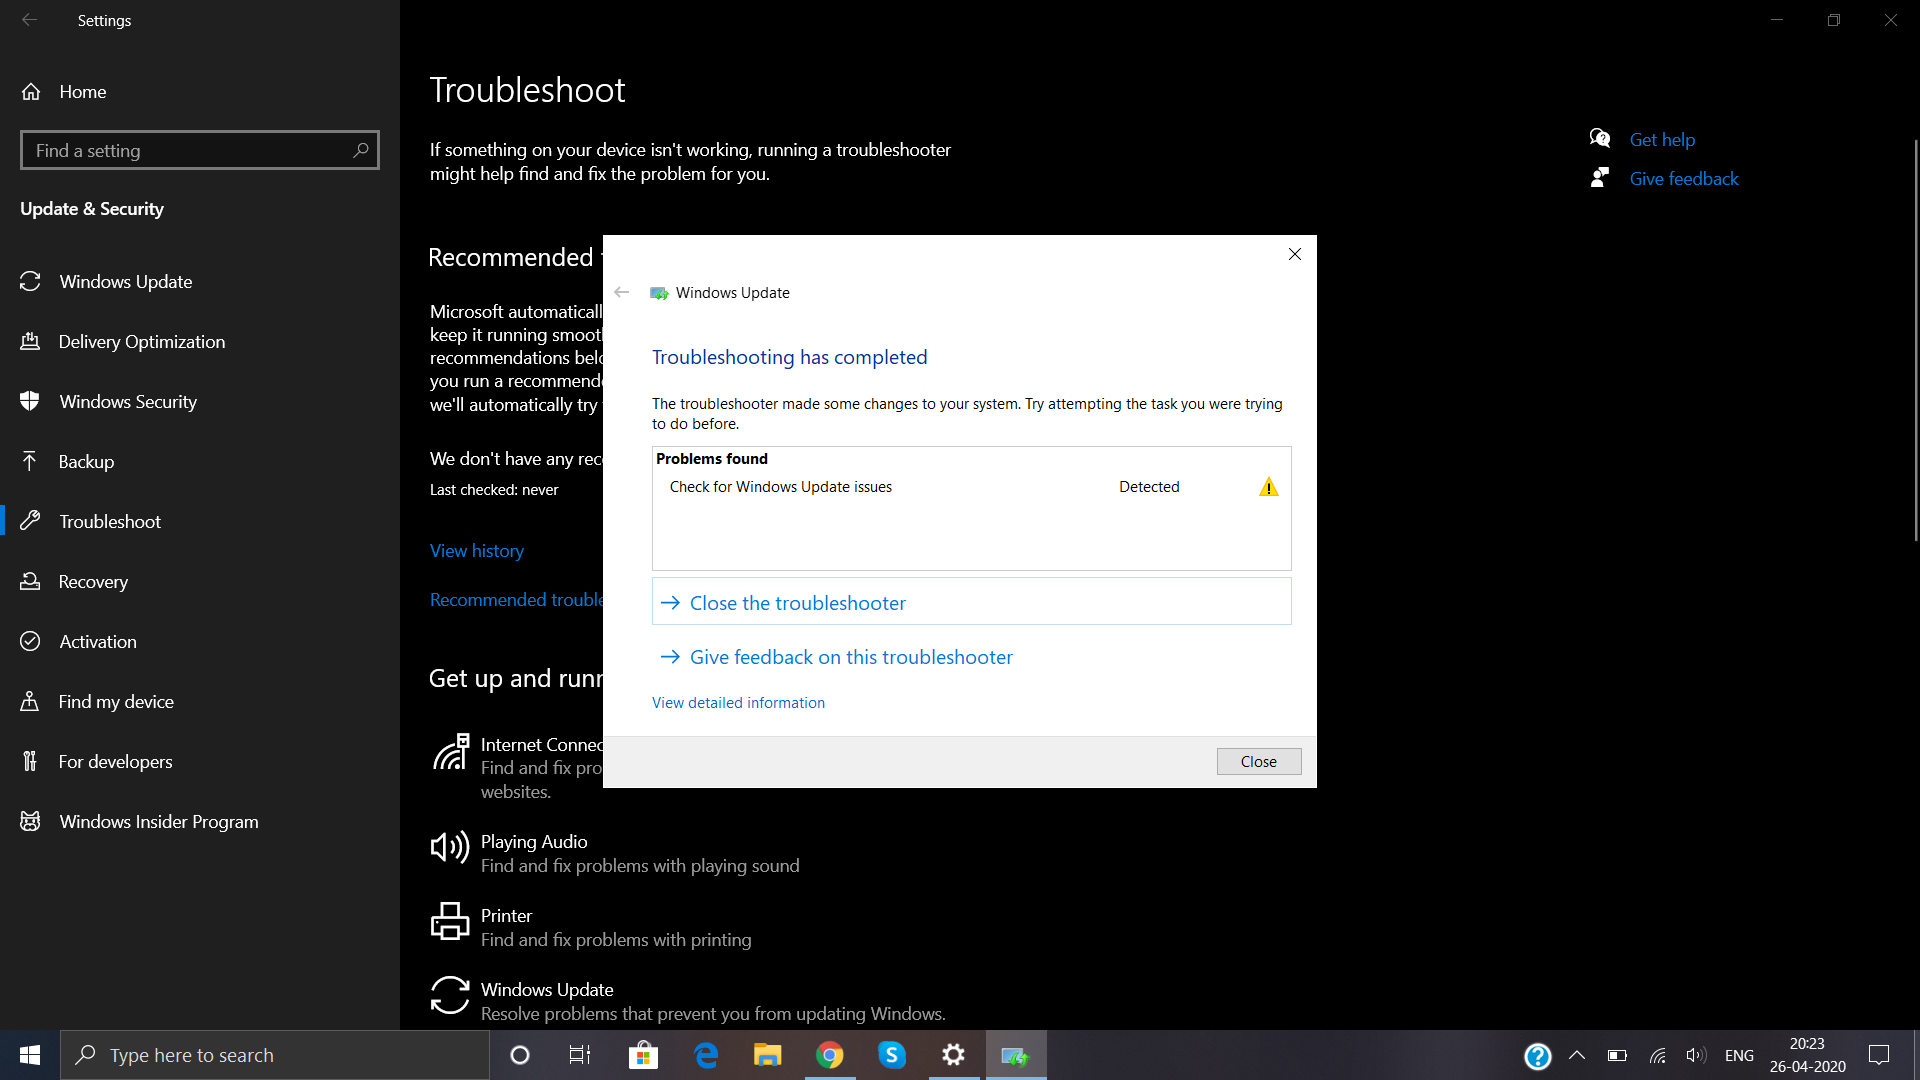Launch Microsoft Store from taskbar

(643, 1055)
